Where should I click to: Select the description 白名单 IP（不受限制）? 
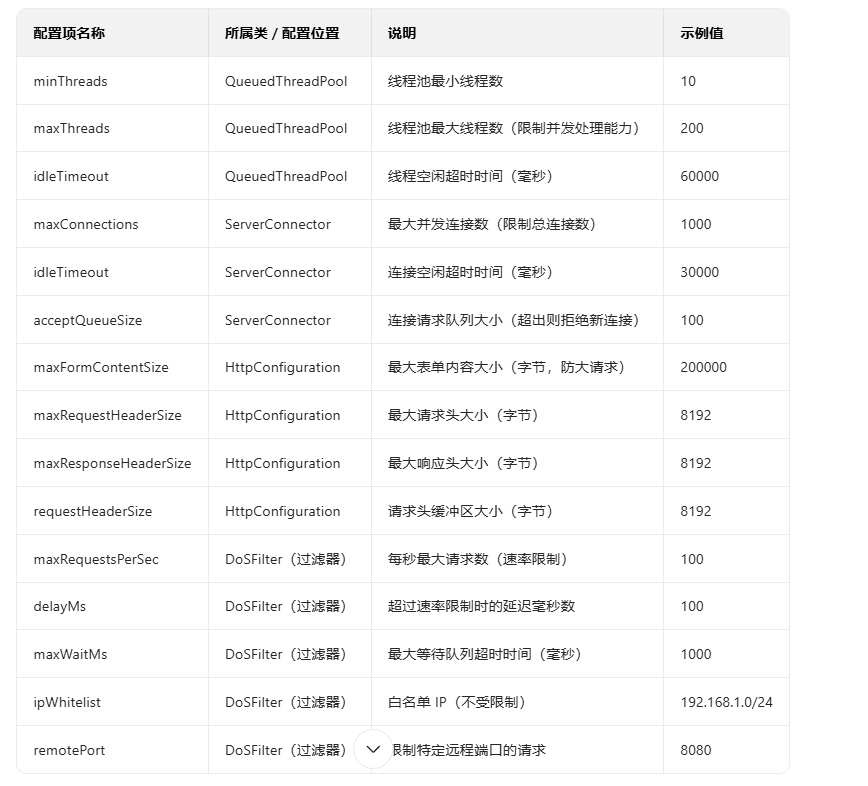tap(456, 702)
